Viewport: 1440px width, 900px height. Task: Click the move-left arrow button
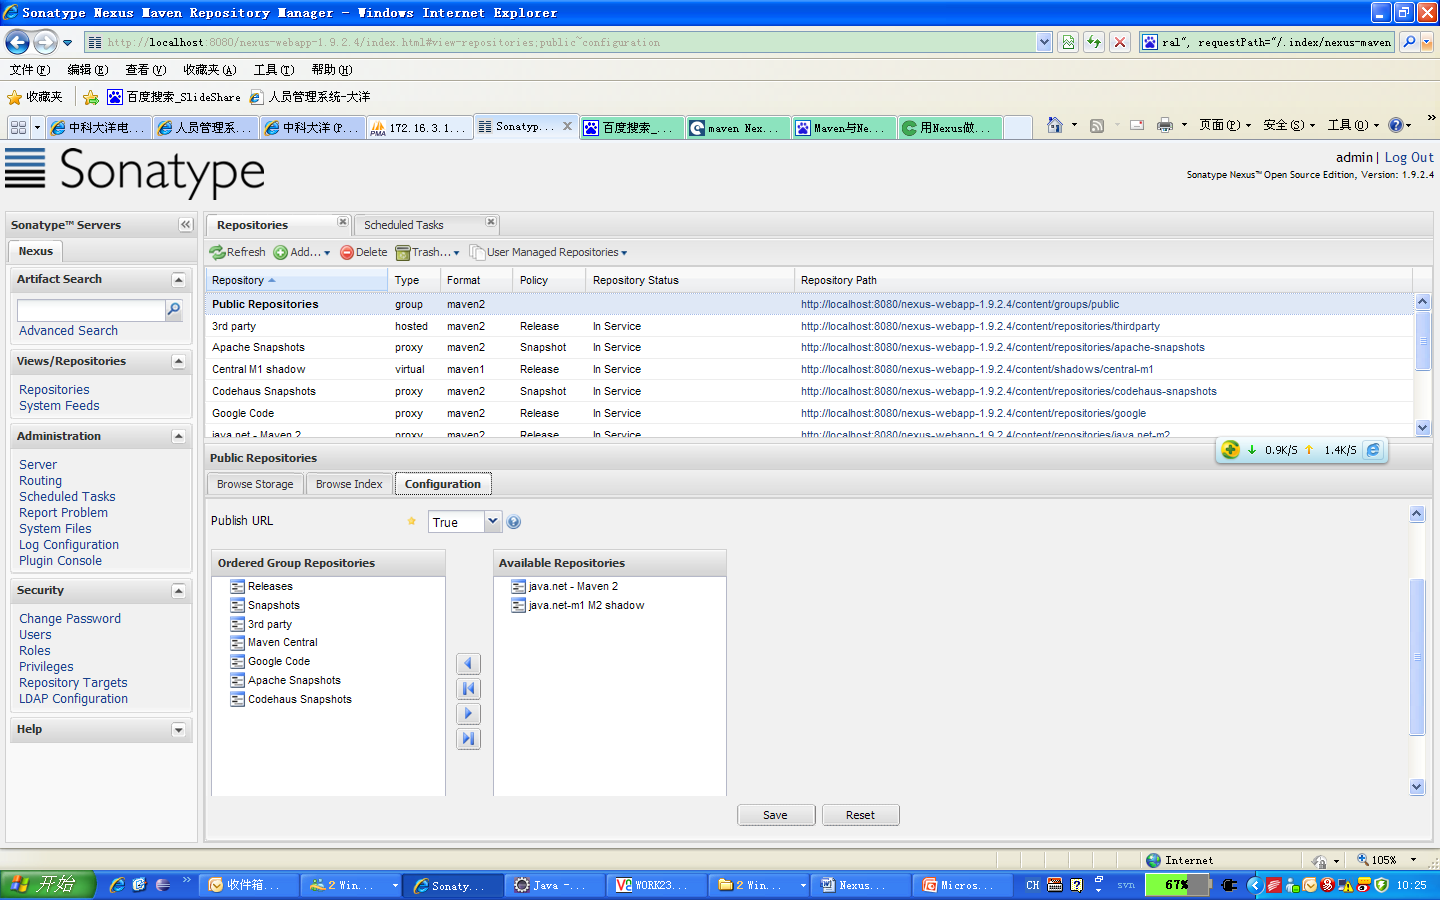click(x=468, y=664)
